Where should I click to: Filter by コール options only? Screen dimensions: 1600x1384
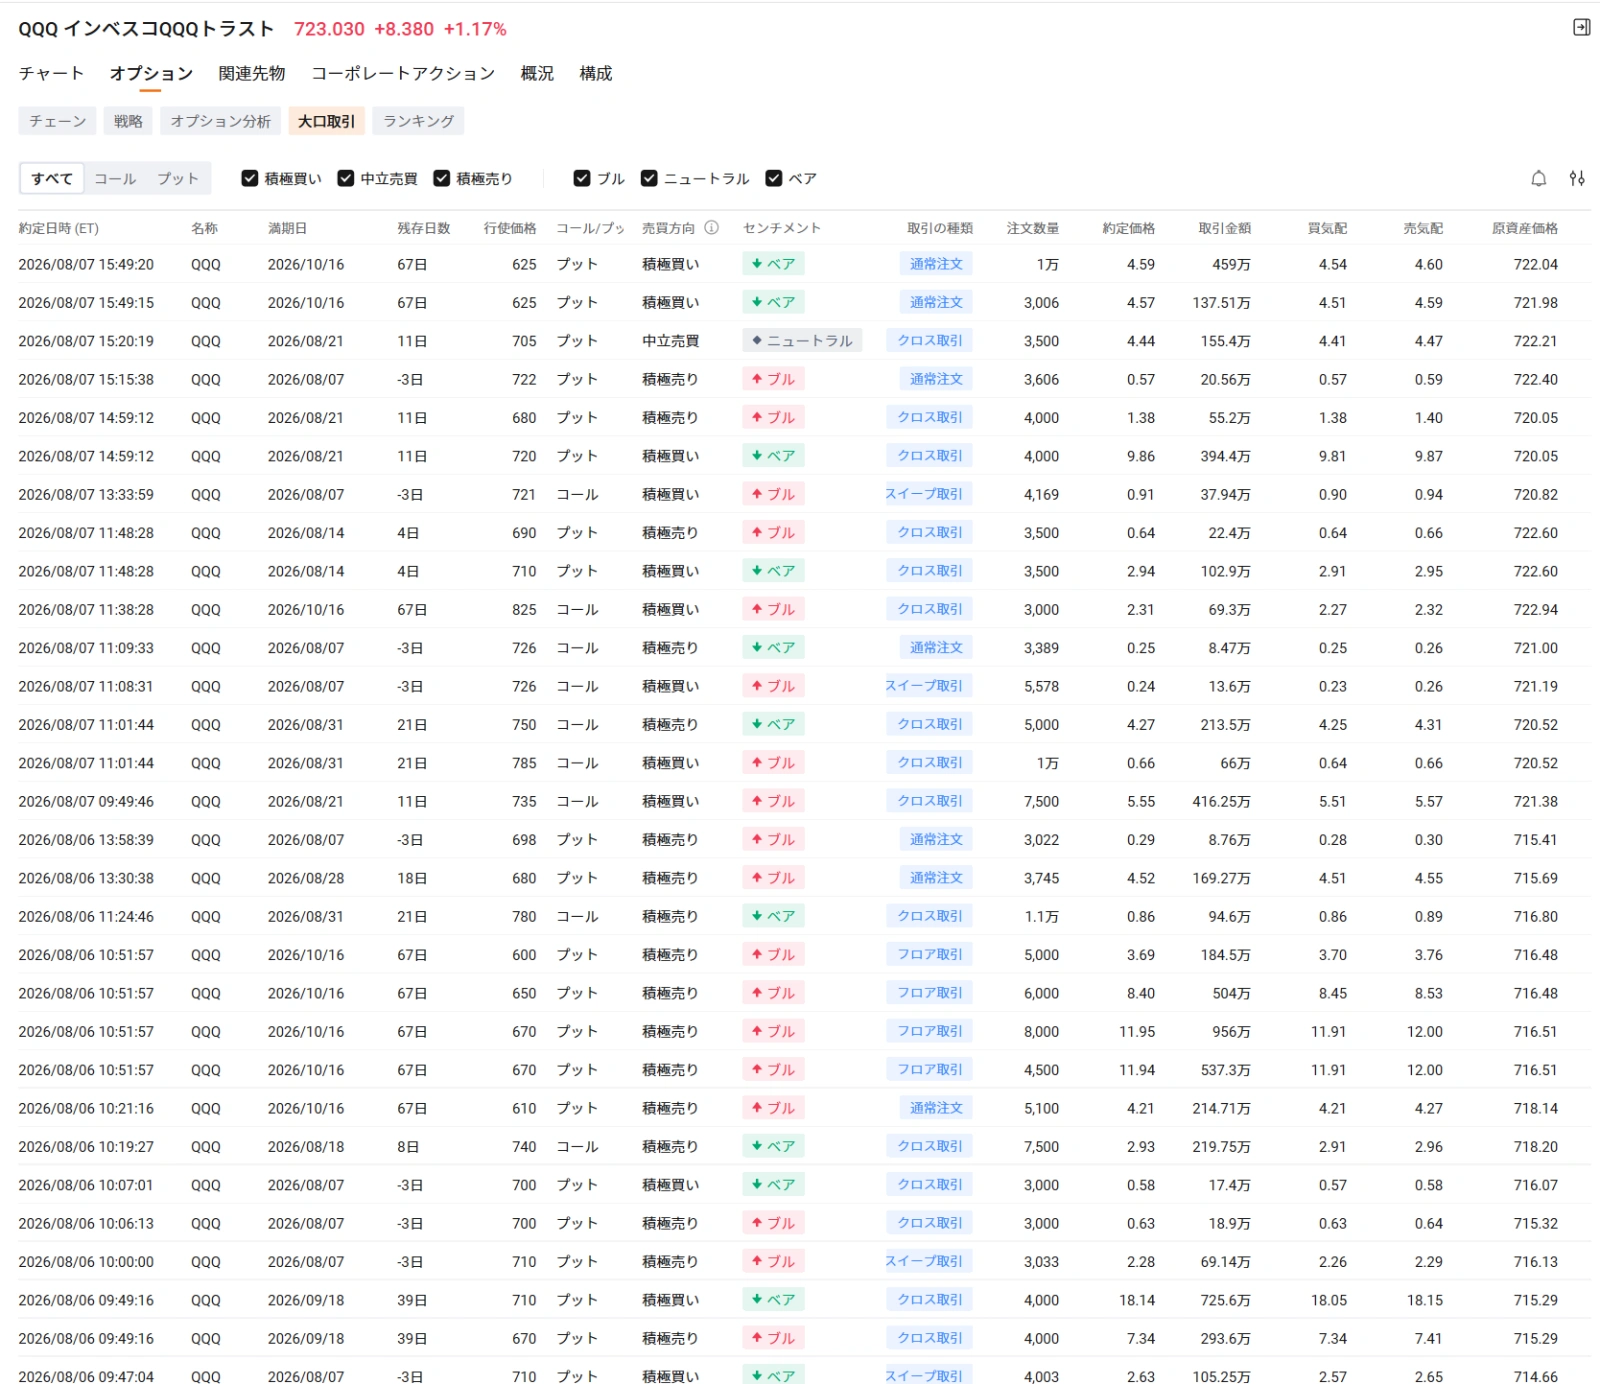pos(115,178)
